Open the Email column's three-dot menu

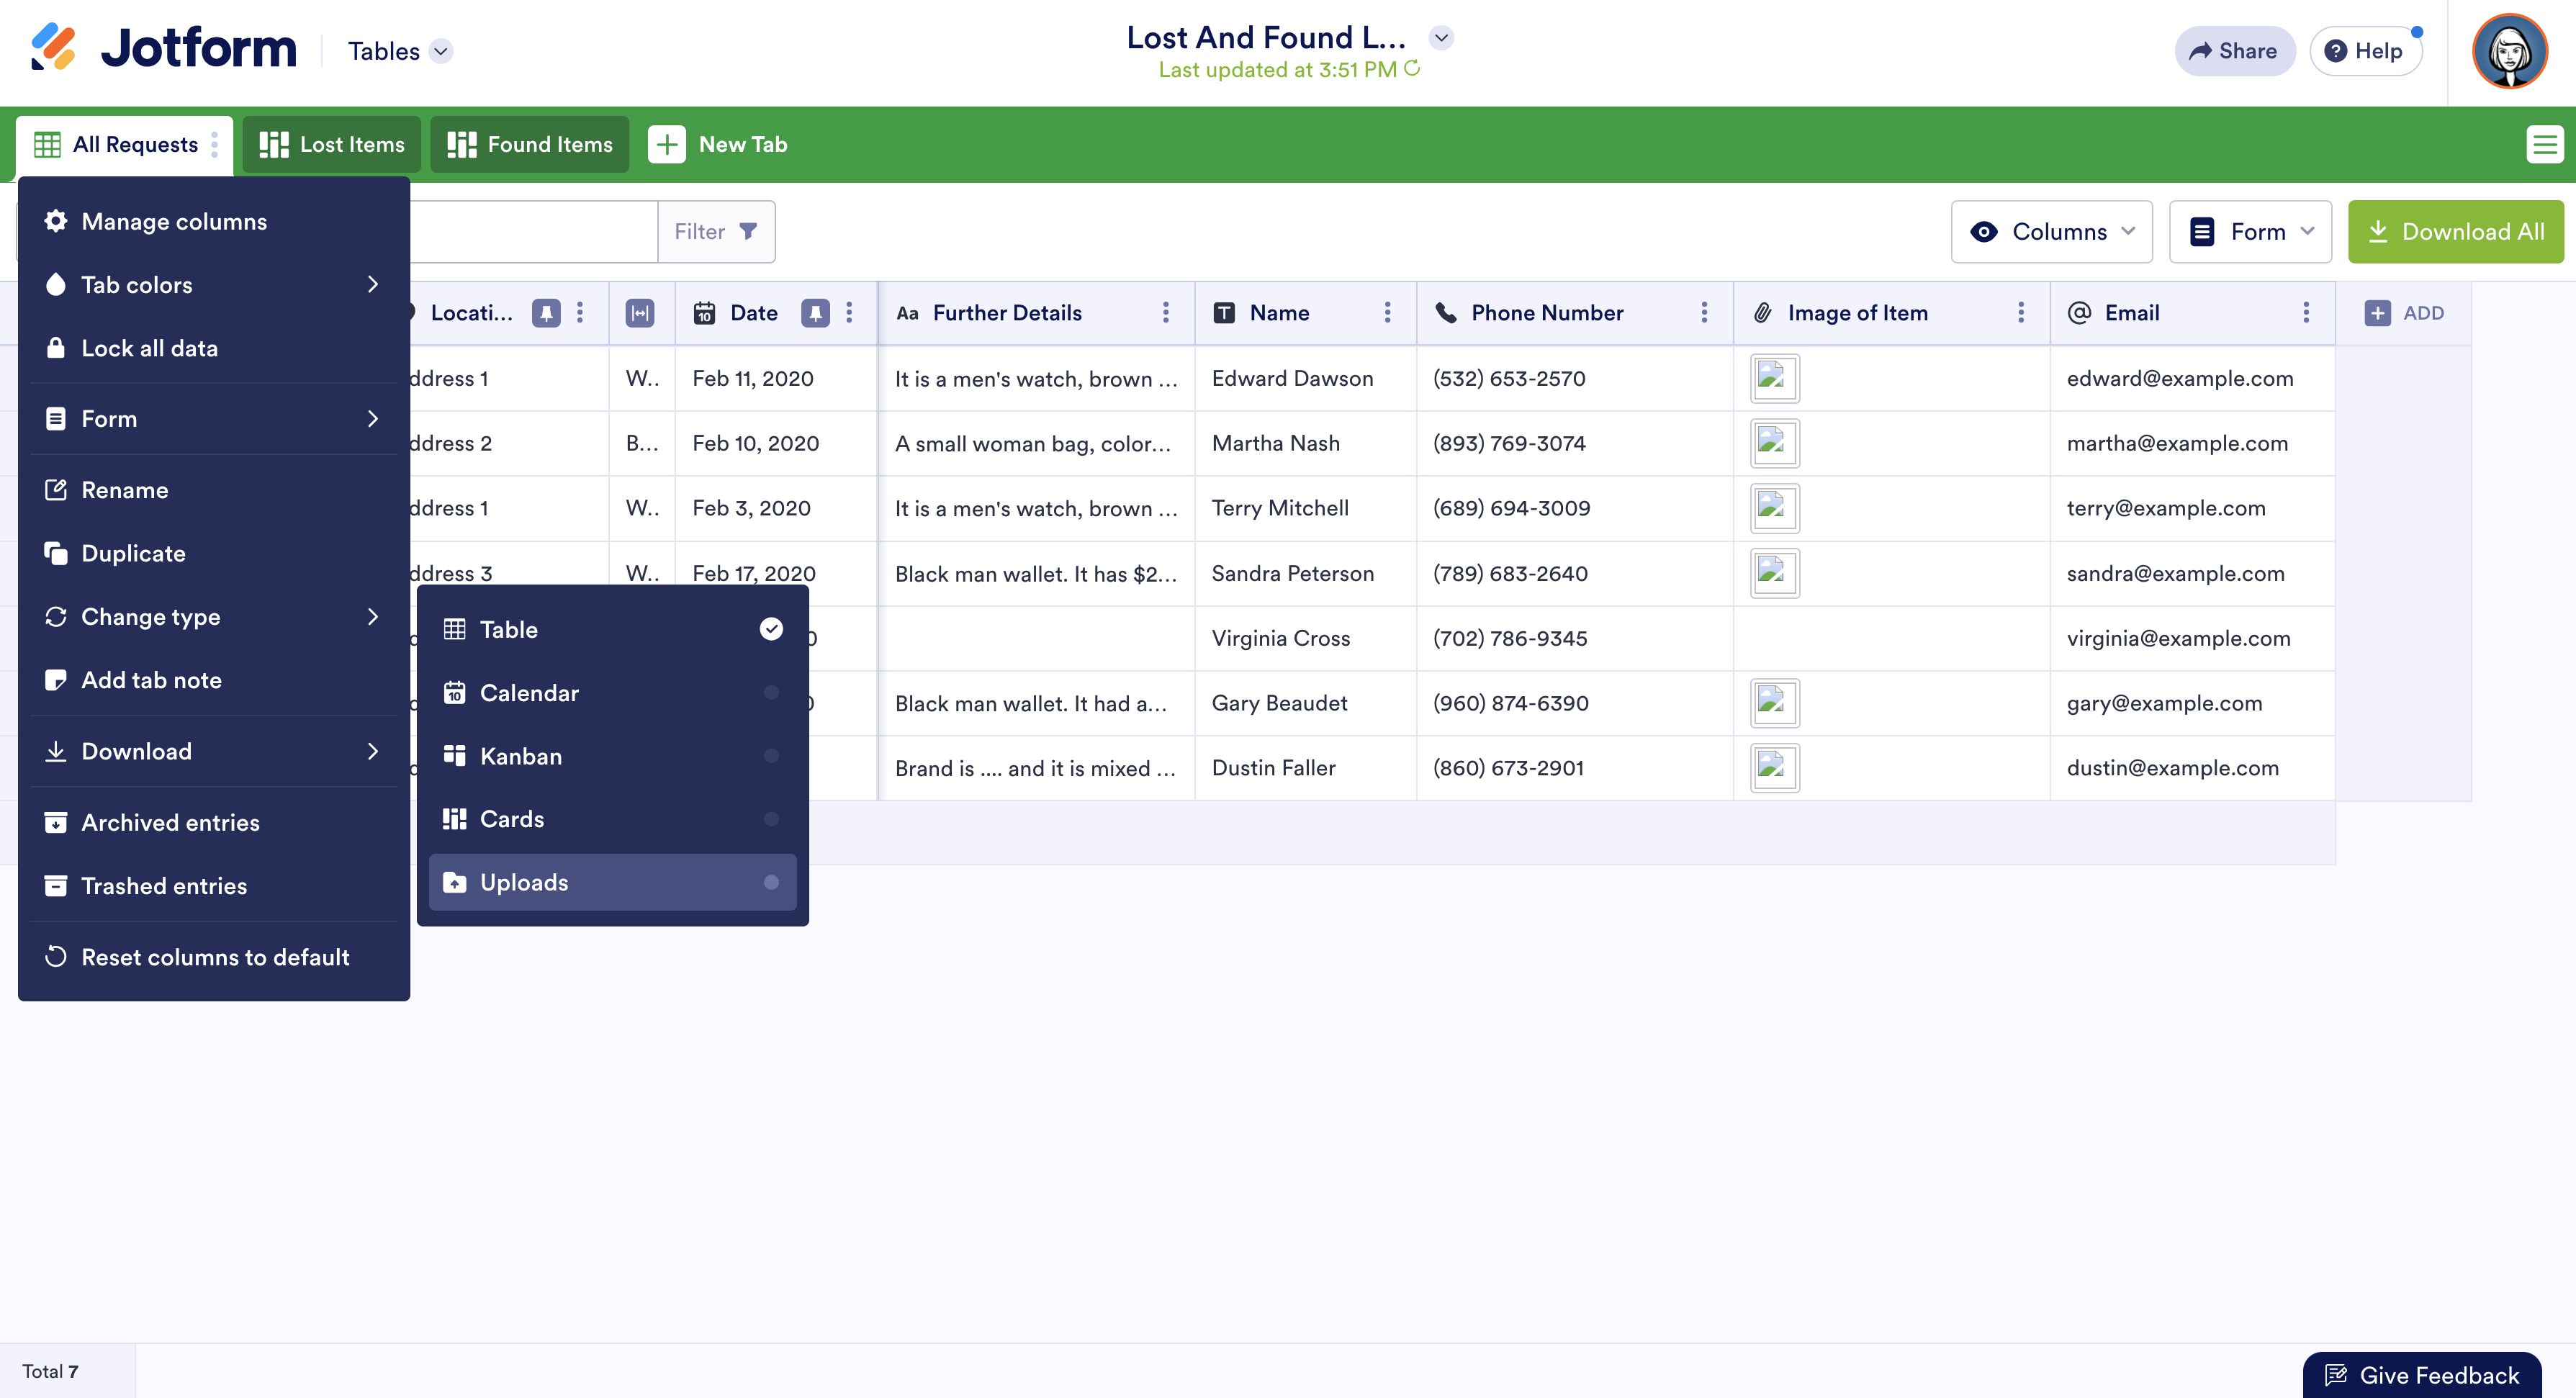coord(2306,313)
